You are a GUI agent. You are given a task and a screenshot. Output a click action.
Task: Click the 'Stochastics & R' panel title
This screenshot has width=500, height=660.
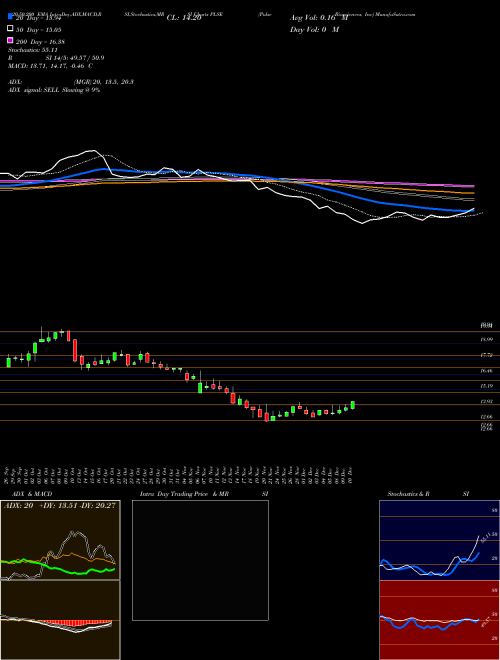pyautogui.click(x=408, y=494)
